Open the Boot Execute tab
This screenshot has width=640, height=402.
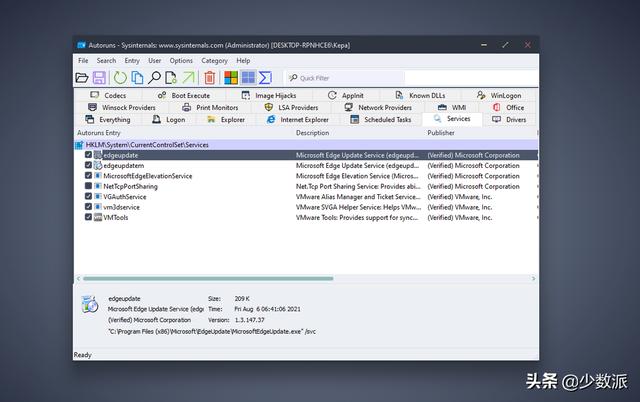[184, 95]
